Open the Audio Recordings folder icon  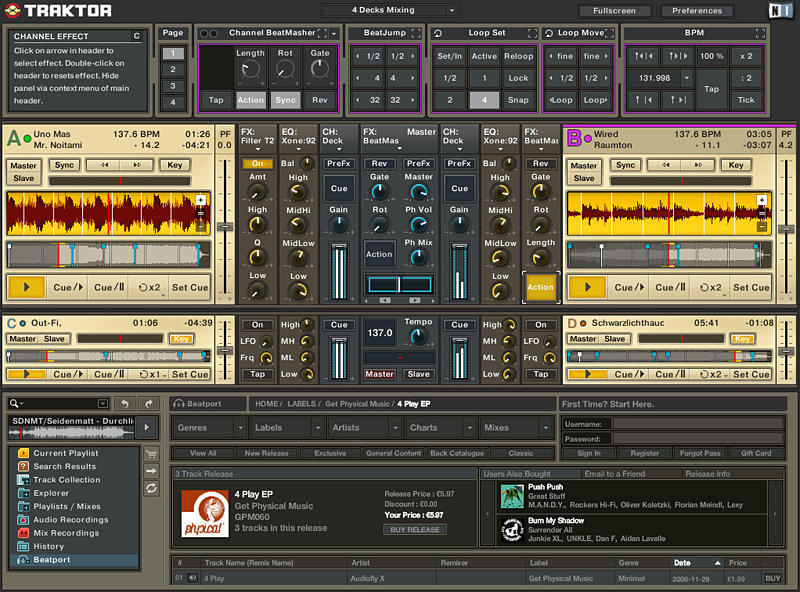tap(22, 520)
